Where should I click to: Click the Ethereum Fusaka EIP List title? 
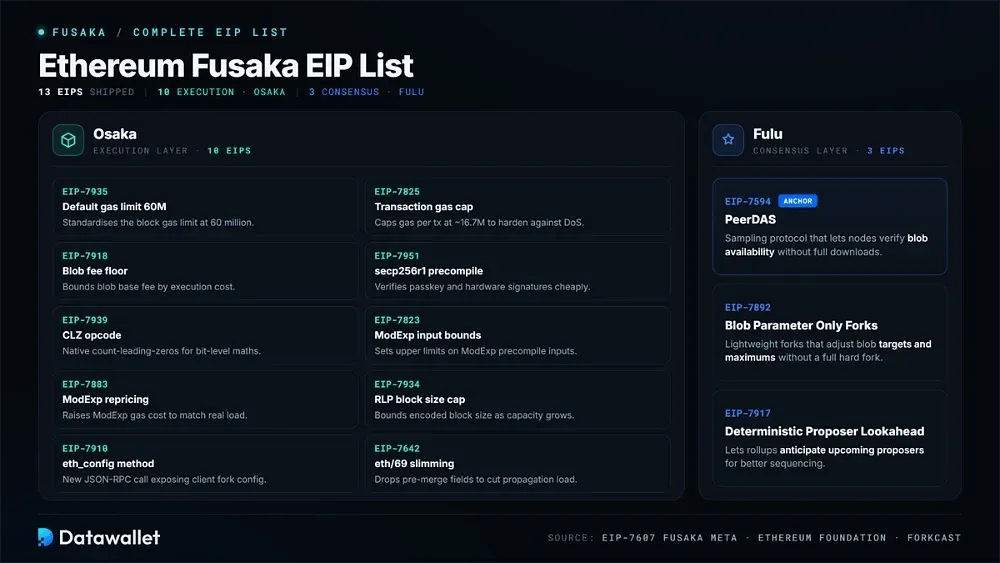pyautogui.click(x=226, y=66)
